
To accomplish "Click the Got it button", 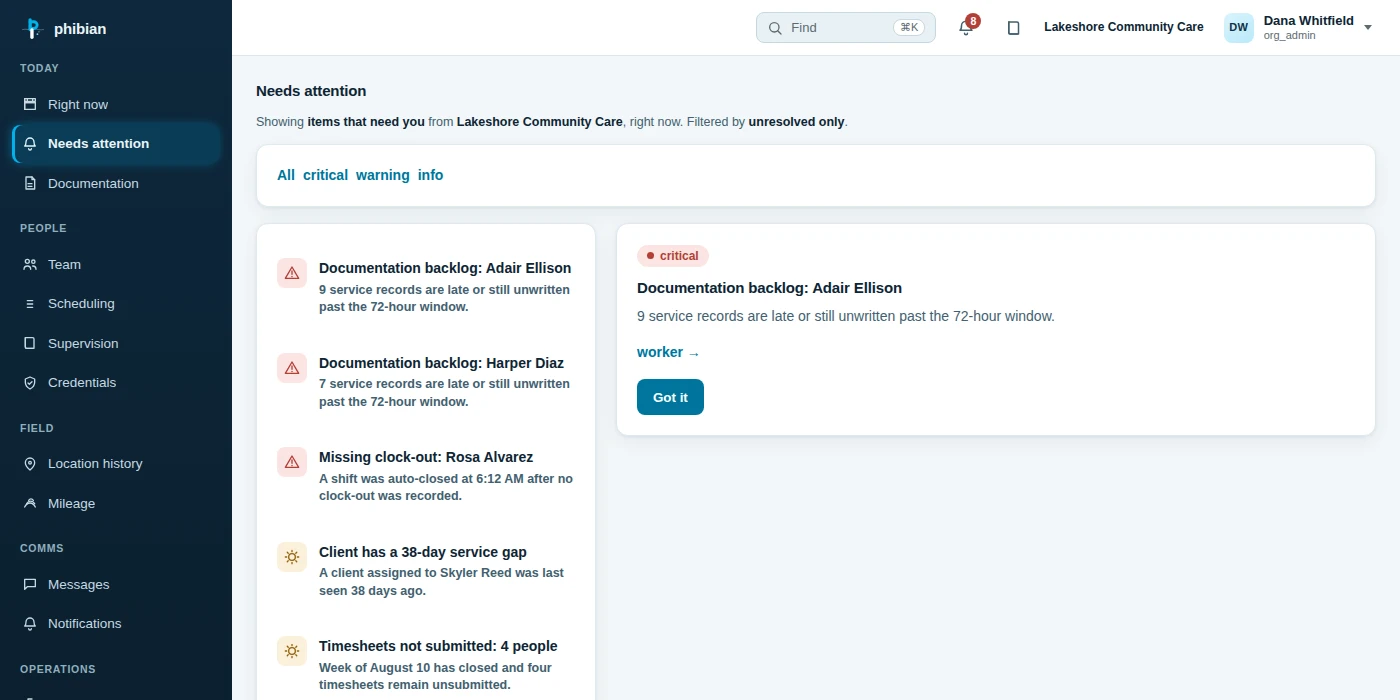I will (x=670, y=397).
